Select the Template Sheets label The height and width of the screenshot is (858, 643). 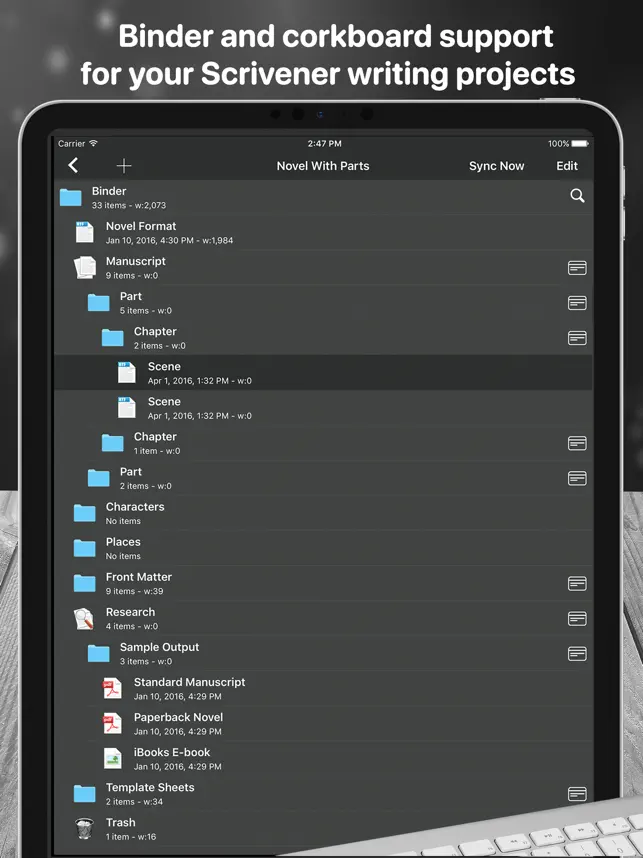pos(150,787)
